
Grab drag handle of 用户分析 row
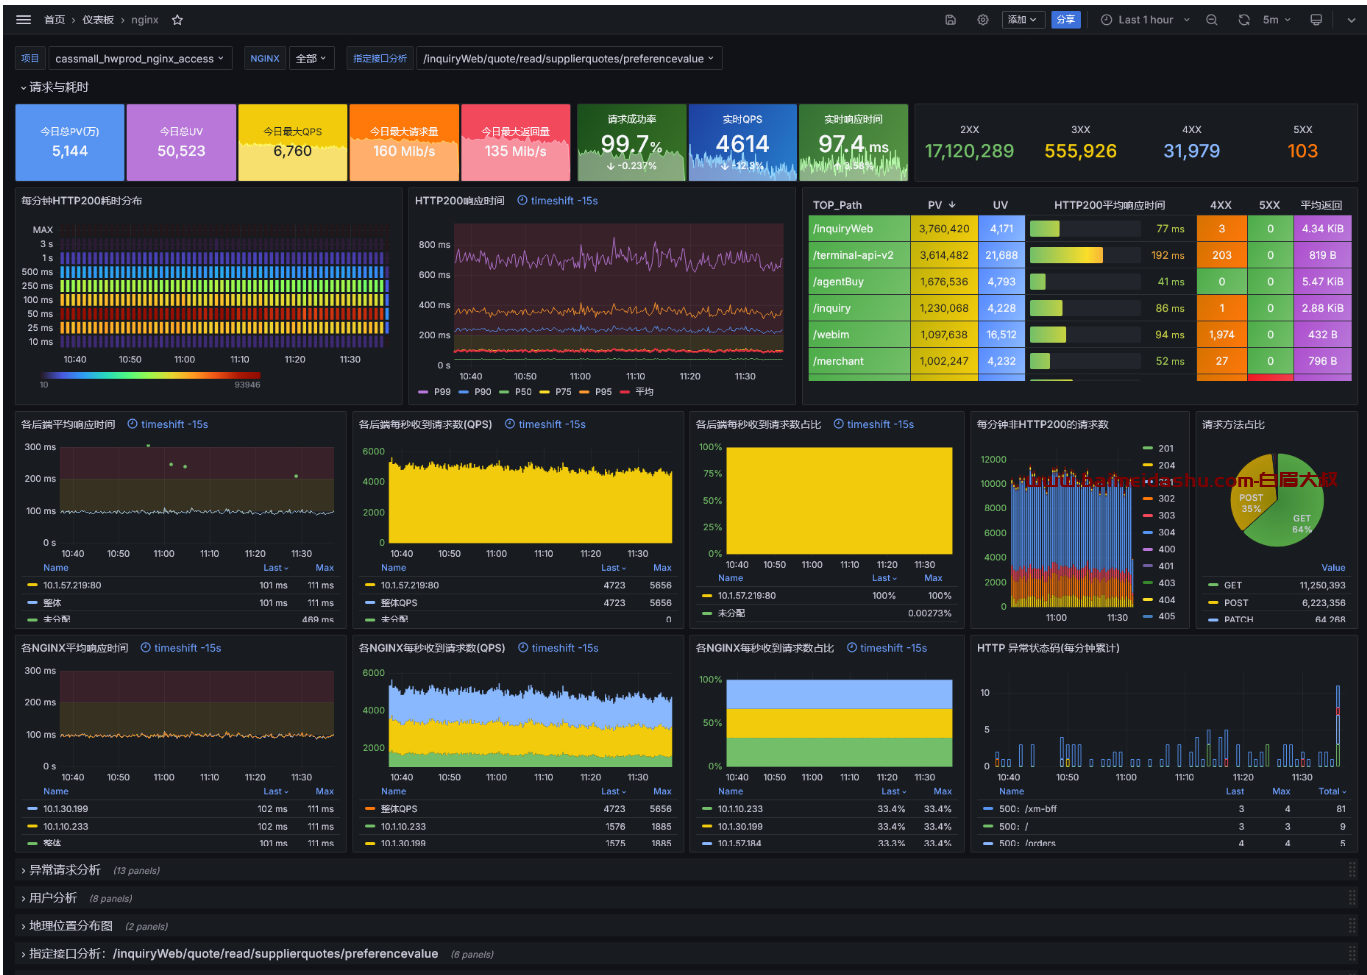click(1351, 898)
